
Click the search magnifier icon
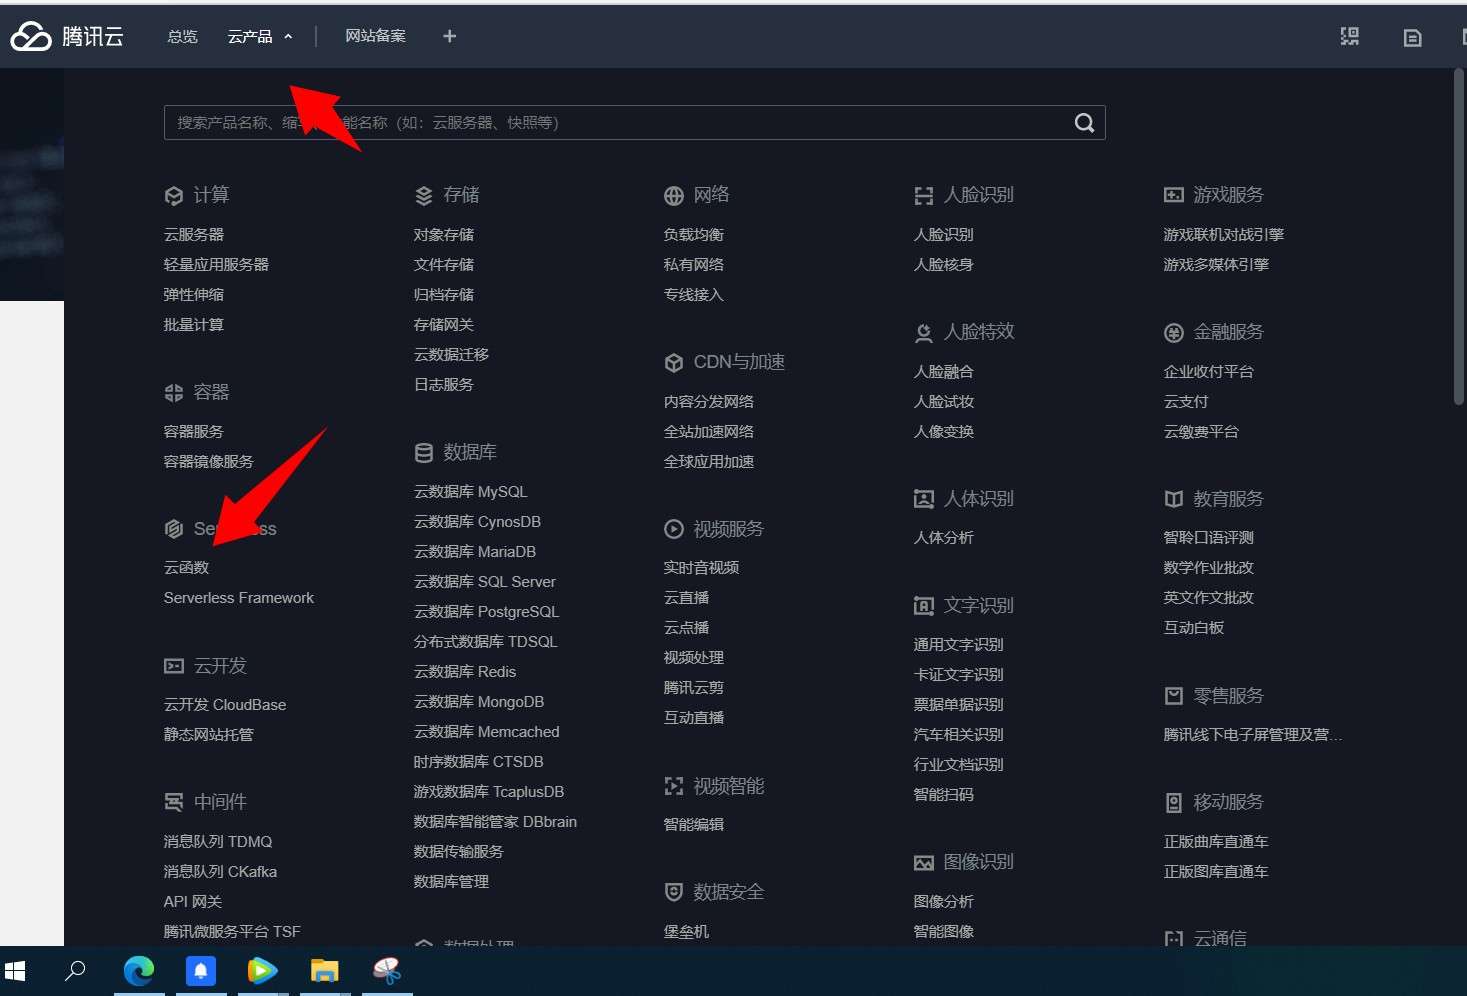(1084, 123)
